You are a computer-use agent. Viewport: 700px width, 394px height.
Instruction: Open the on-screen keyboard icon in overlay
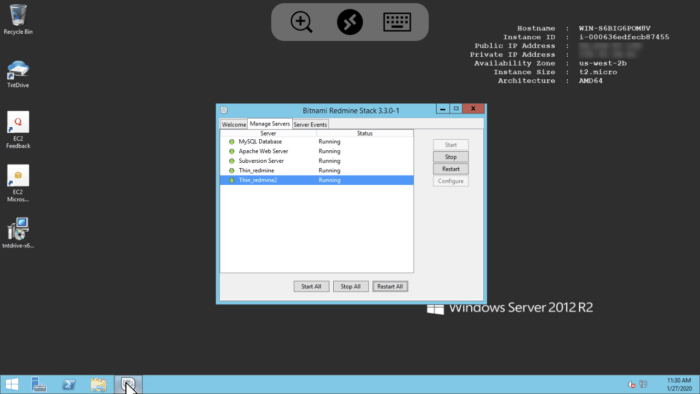tap(397, 22)
